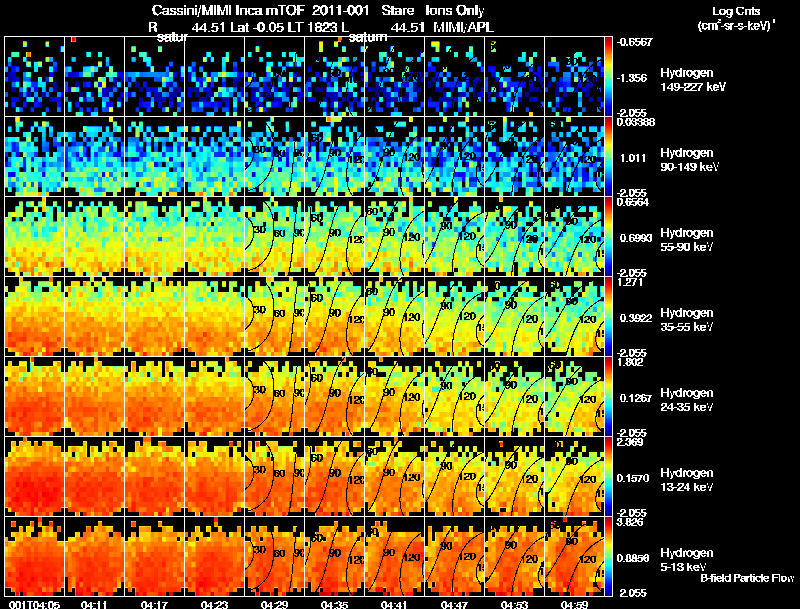Click the Log Cnts legend heading
Screen dimensions: 800x609
pyautogui.click(x=736, y=11)
